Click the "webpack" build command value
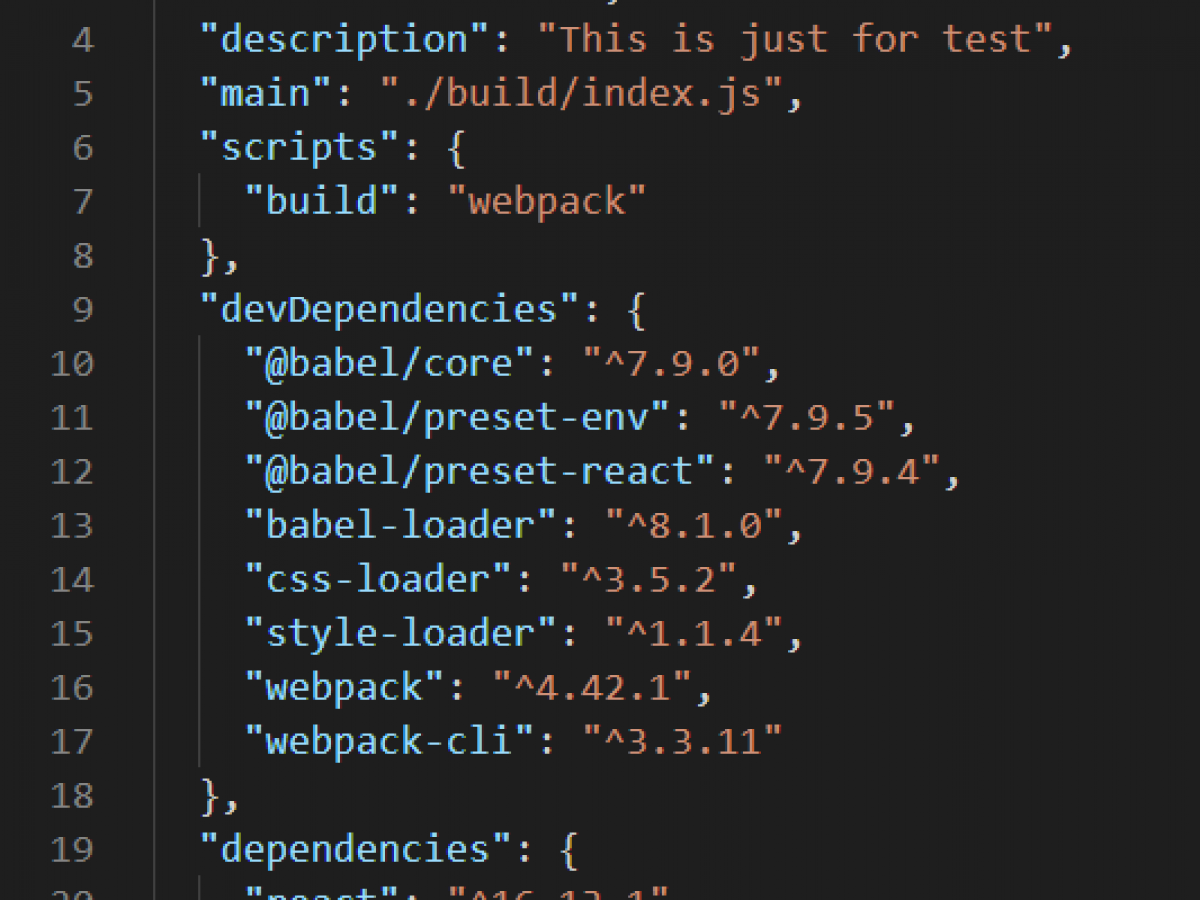 click(x=548, y=201)
